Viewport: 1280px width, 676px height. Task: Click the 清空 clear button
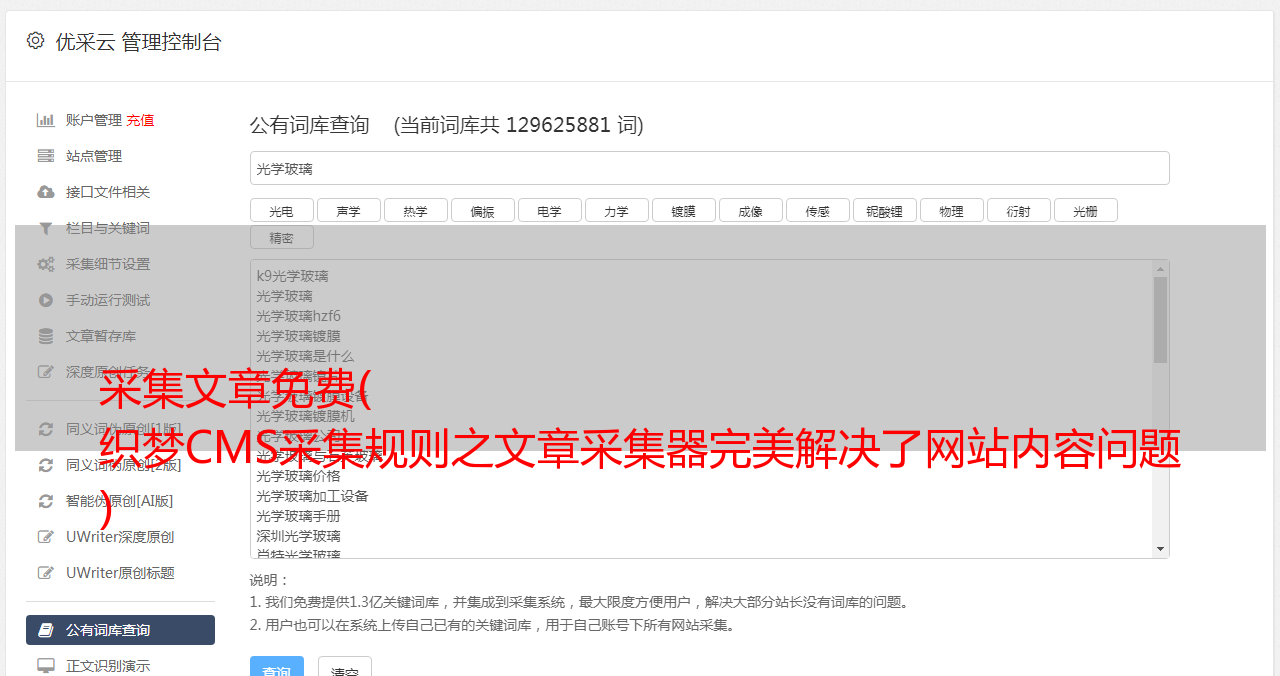(345, 668)
